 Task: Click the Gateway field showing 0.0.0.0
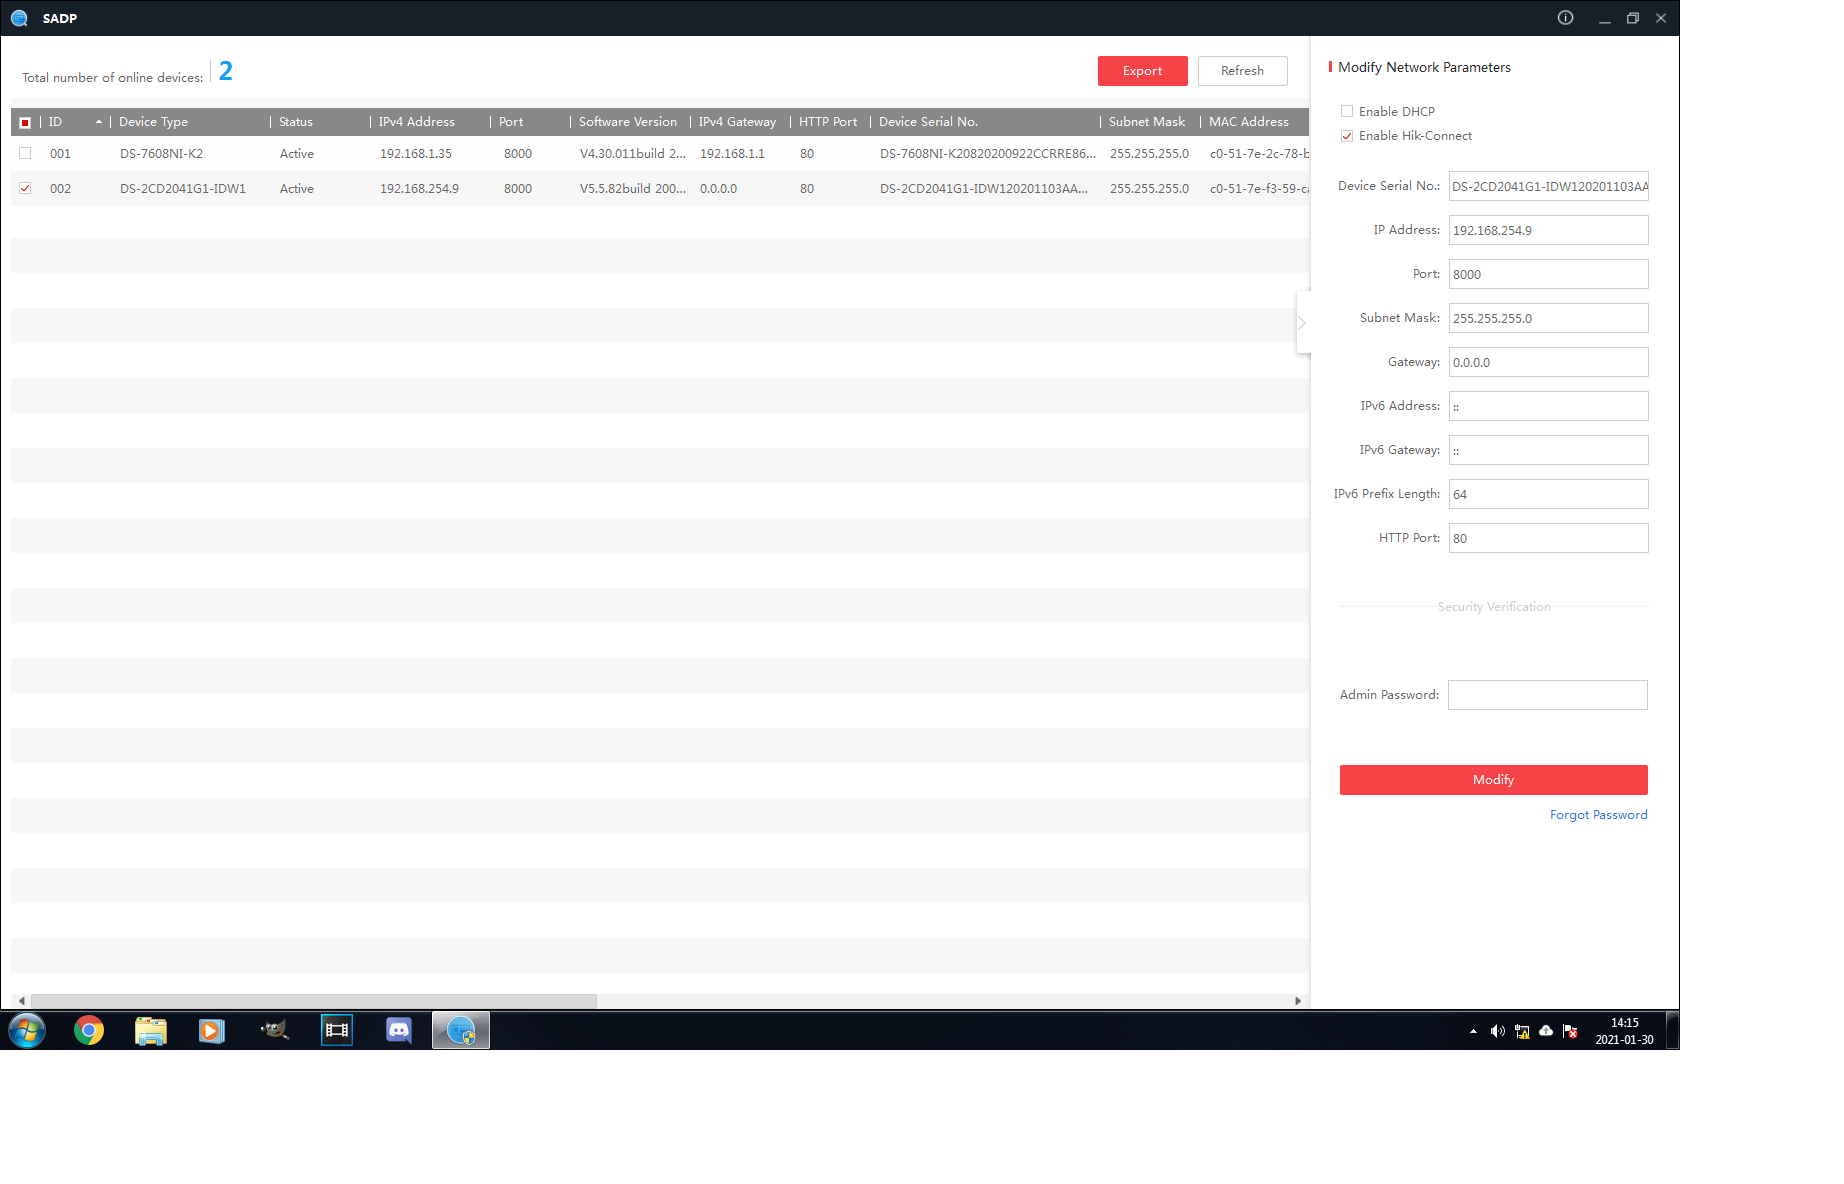pyautogui.click(x=1549, y=362)
